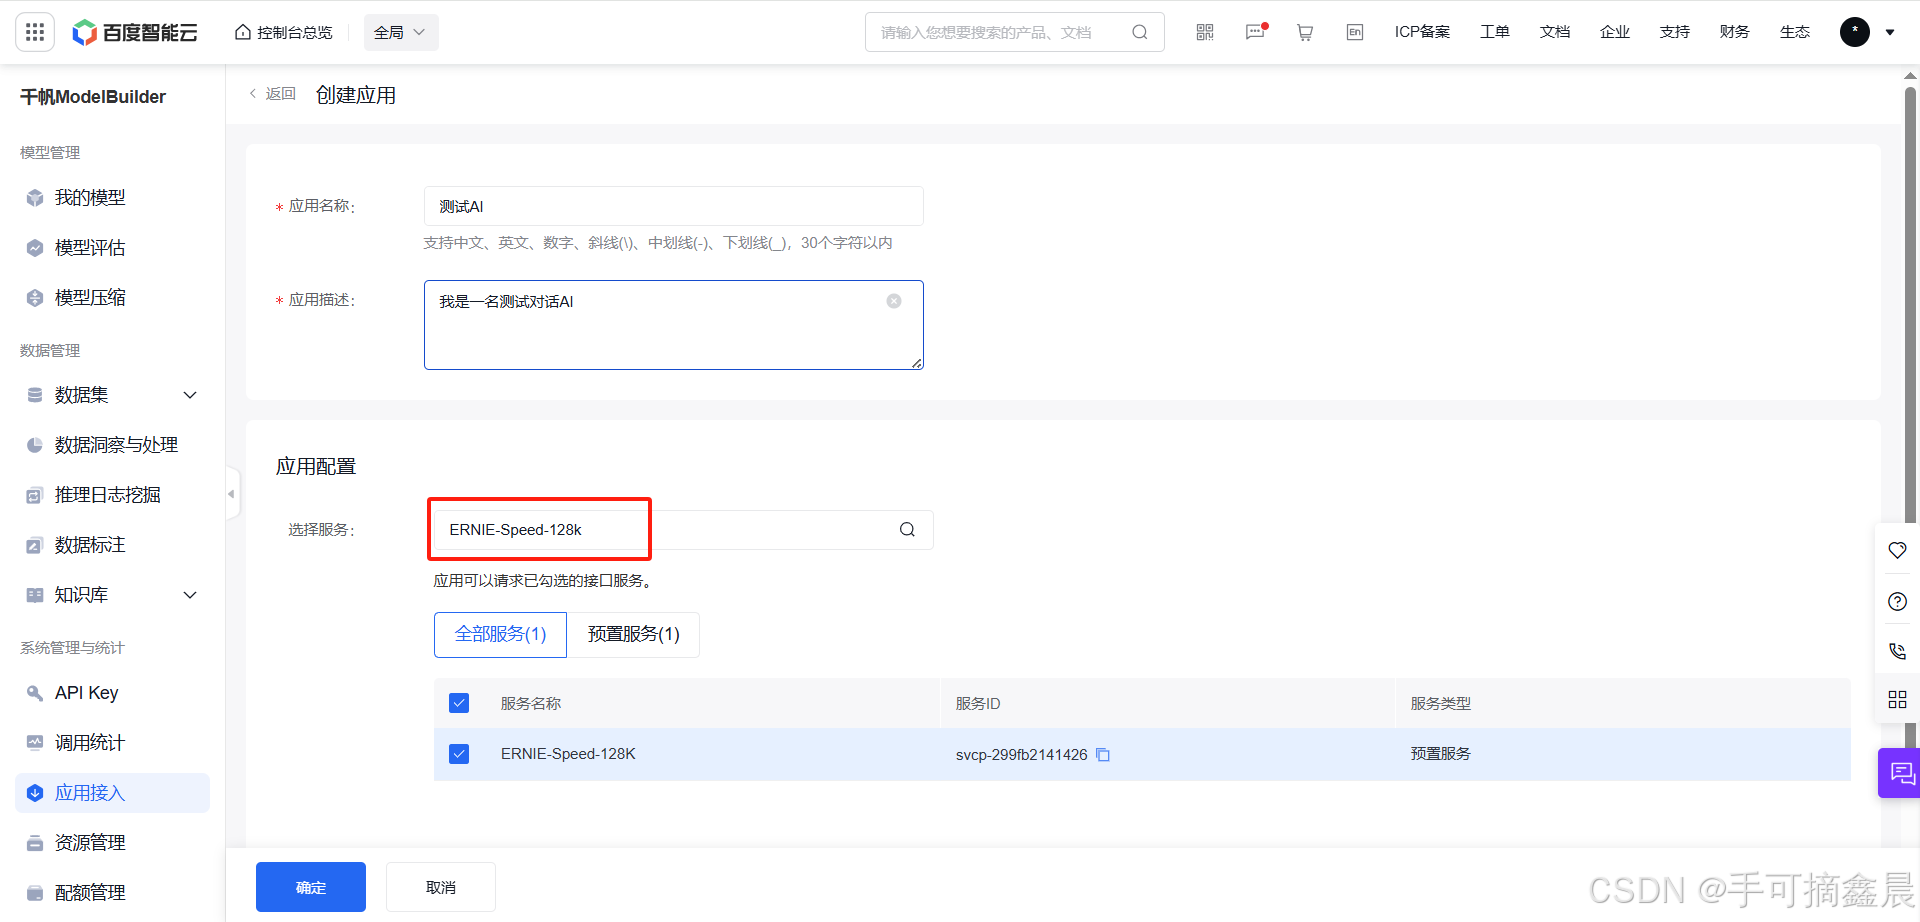This screenshot has height=922, width=1920.
Task: Click the 应用名称 input field
Action: click(x=673, y=206)
